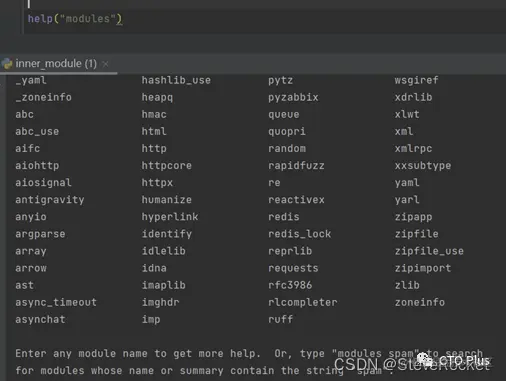The image size is (506, 381).
Task: Click the httpcore module text
Action: [x=167, y=165]
